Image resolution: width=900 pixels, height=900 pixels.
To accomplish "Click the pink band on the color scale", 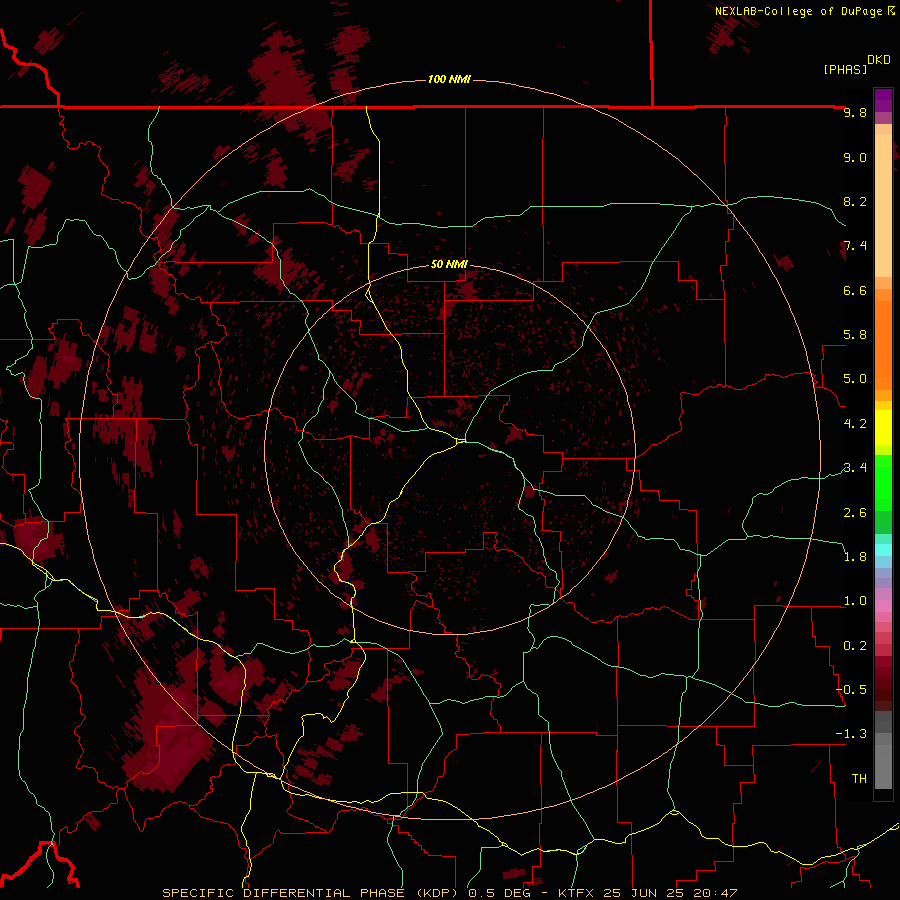I will [x=883, y=606].
